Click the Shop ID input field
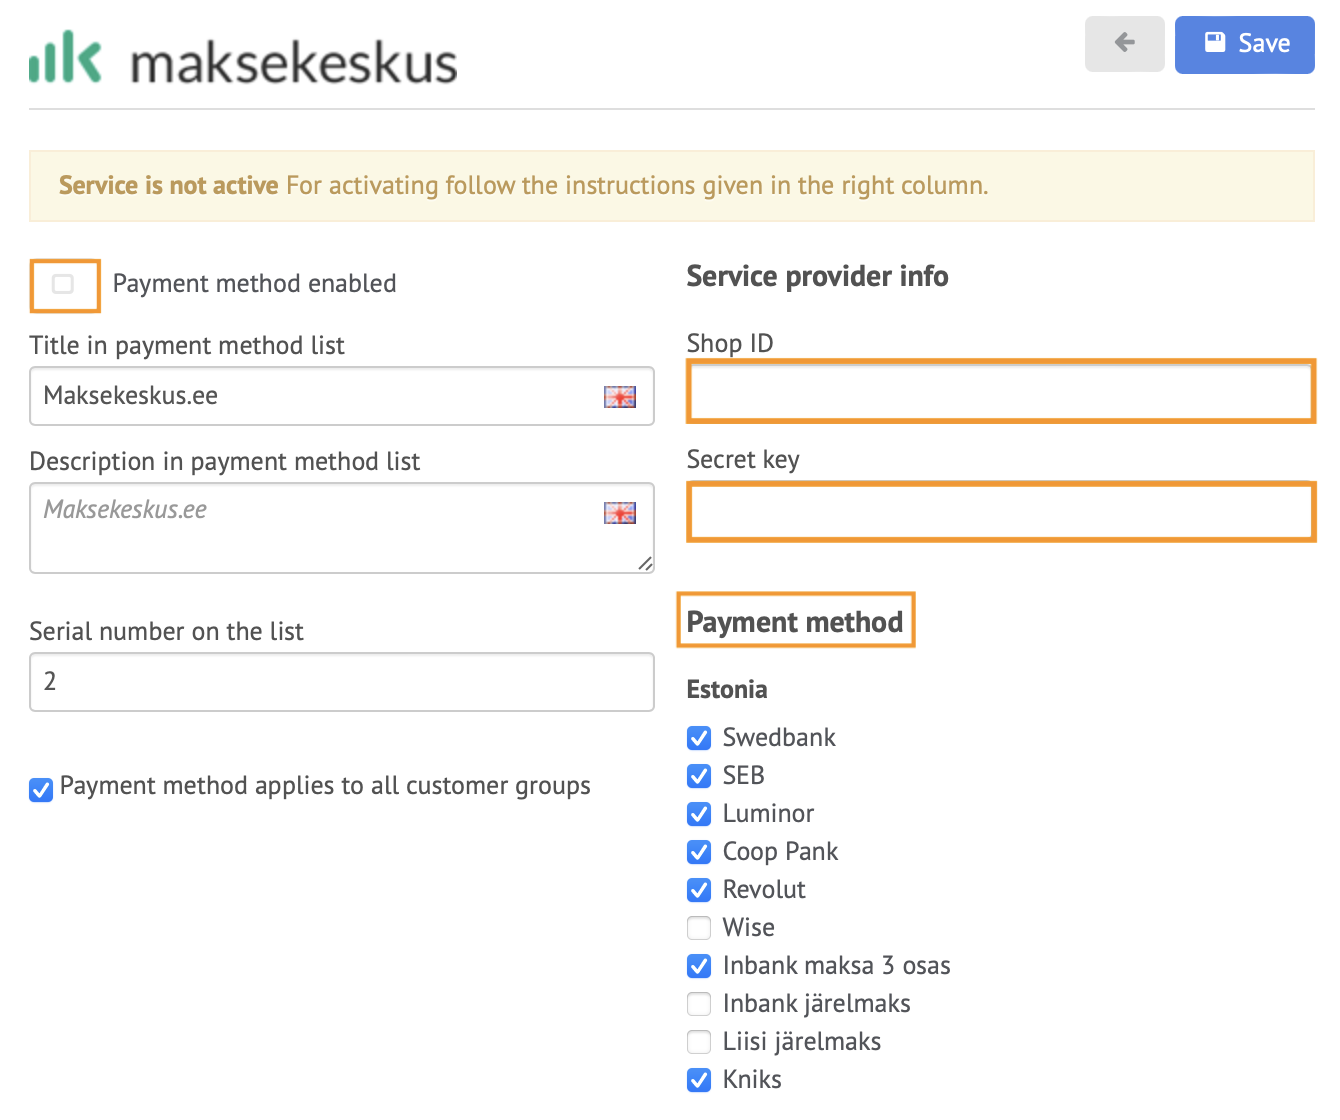This screenshot has height=1120, width=1340. [1000, 391]
